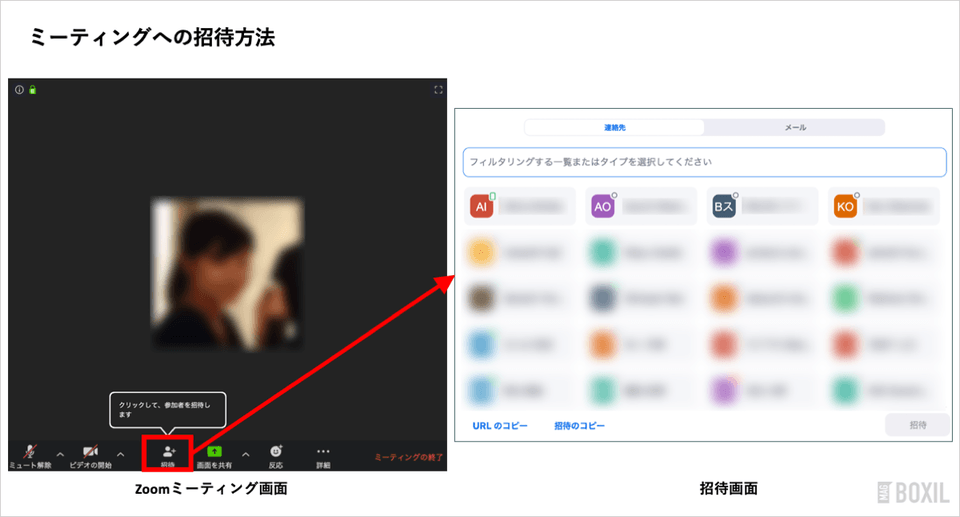Select the AO contact avatar
960x517 pixels.
pyautogui.click(x=602, y=206)
